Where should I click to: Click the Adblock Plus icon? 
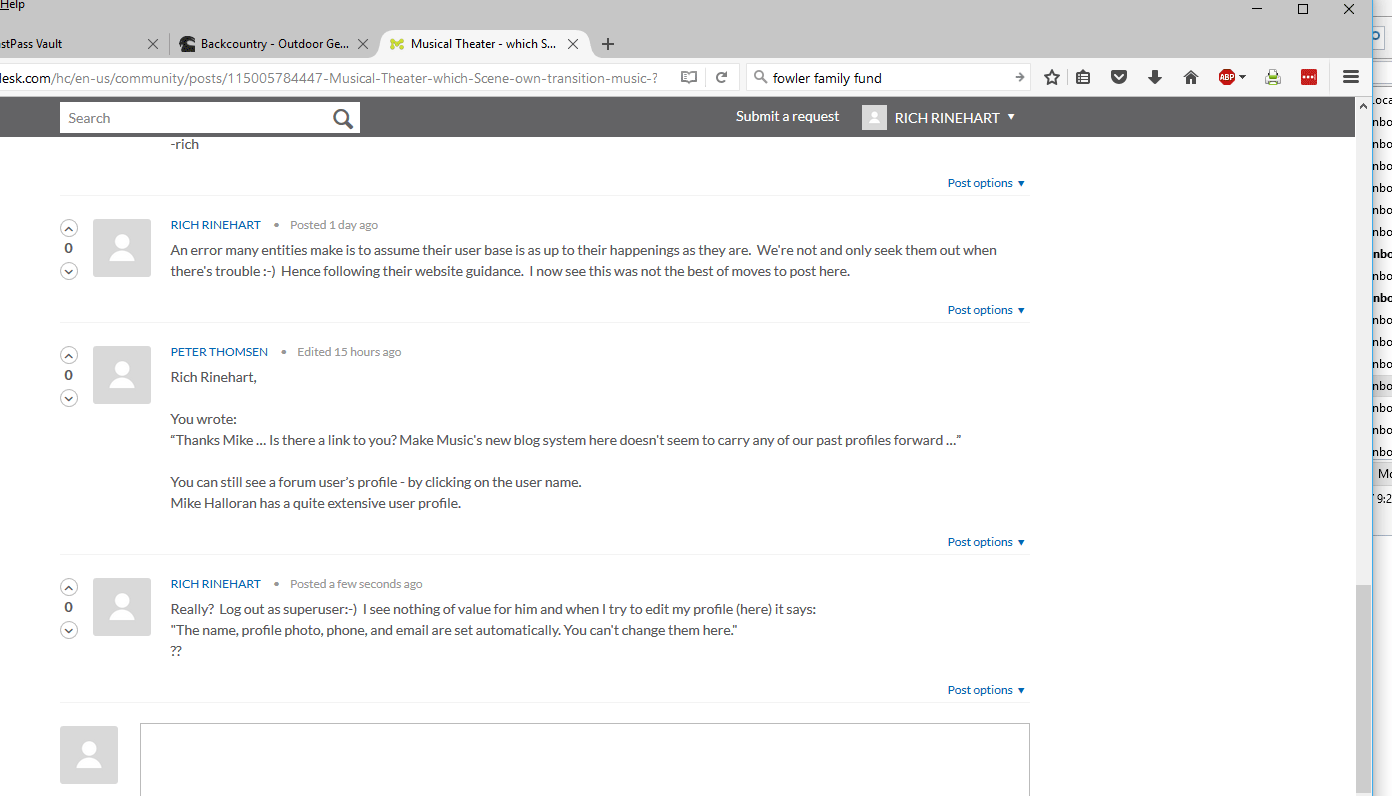(x=1231, y=78)
